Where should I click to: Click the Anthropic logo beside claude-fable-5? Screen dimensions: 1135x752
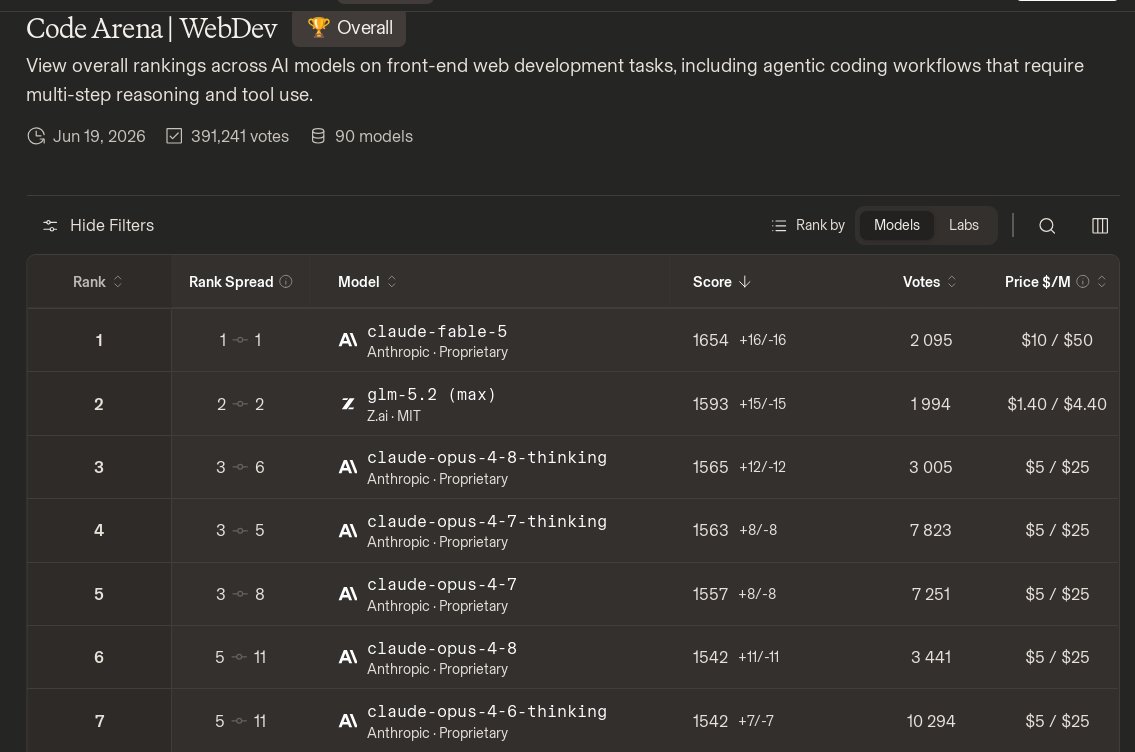(348, 340)
